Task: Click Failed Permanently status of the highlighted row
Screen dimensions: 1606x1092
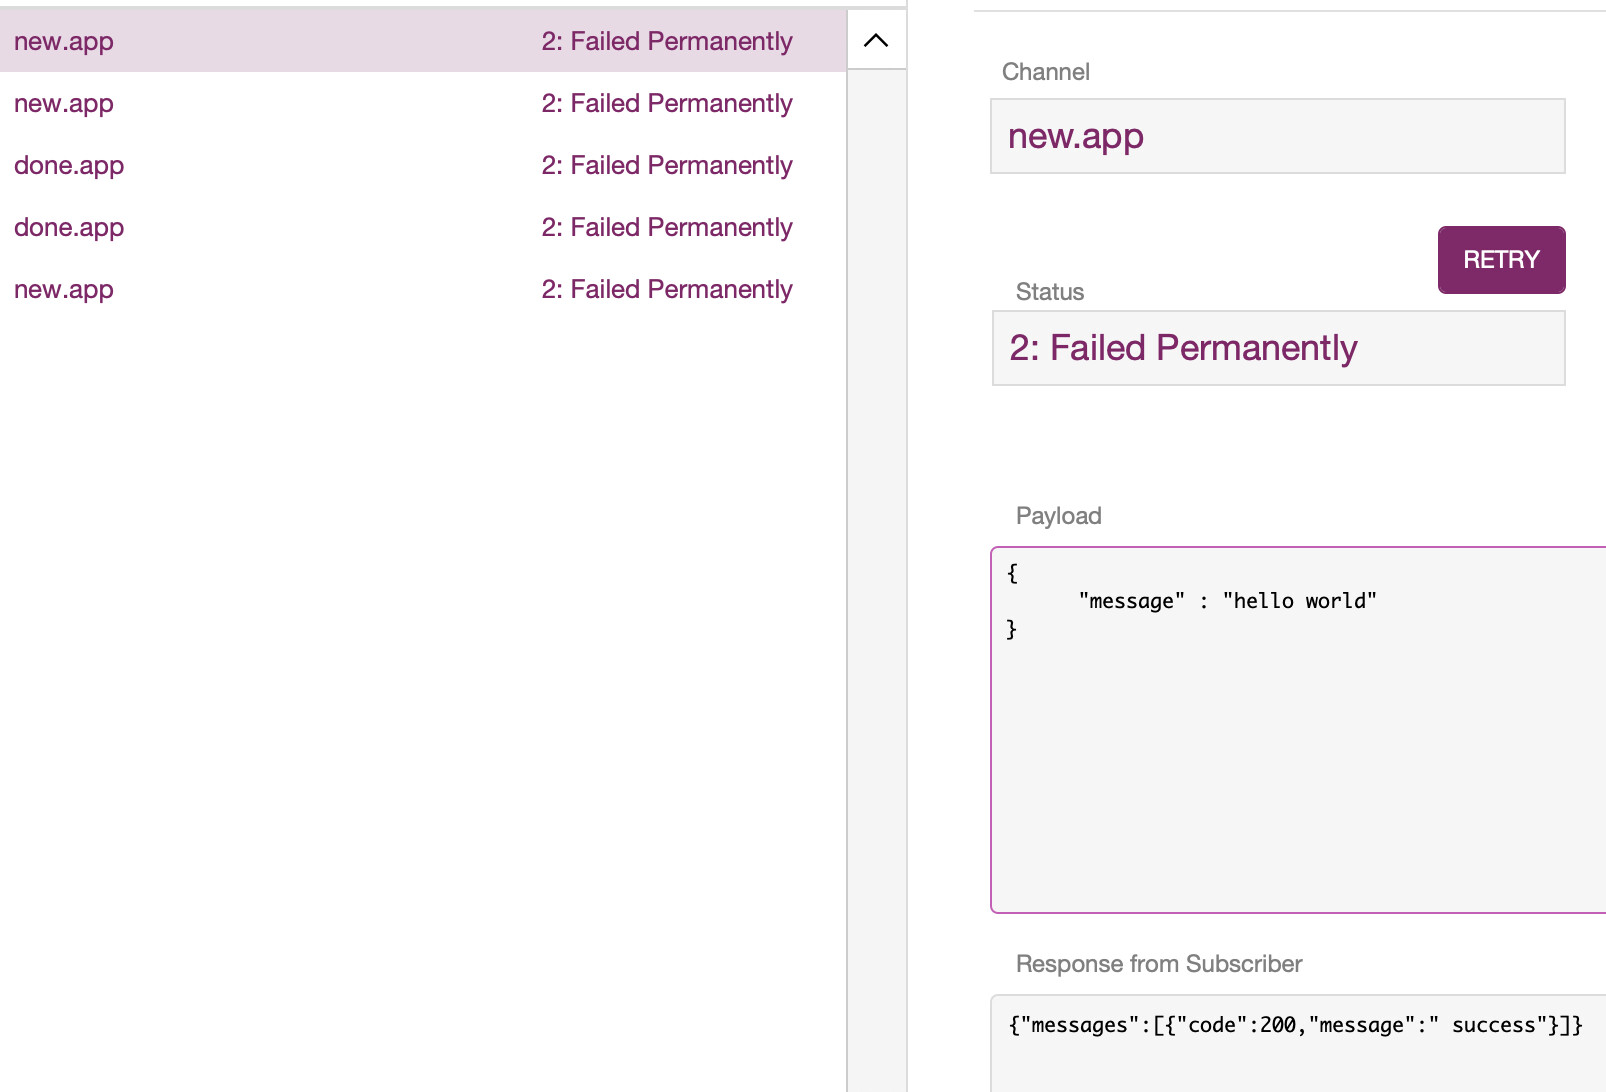Action: coord(666,41)
